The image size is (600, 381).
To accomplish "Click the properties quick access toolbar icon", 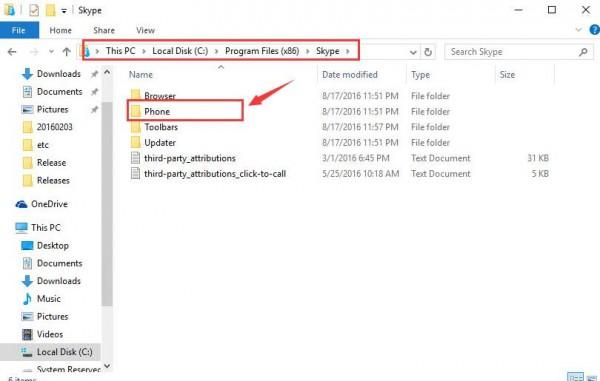I will click(x=34, y=10).
